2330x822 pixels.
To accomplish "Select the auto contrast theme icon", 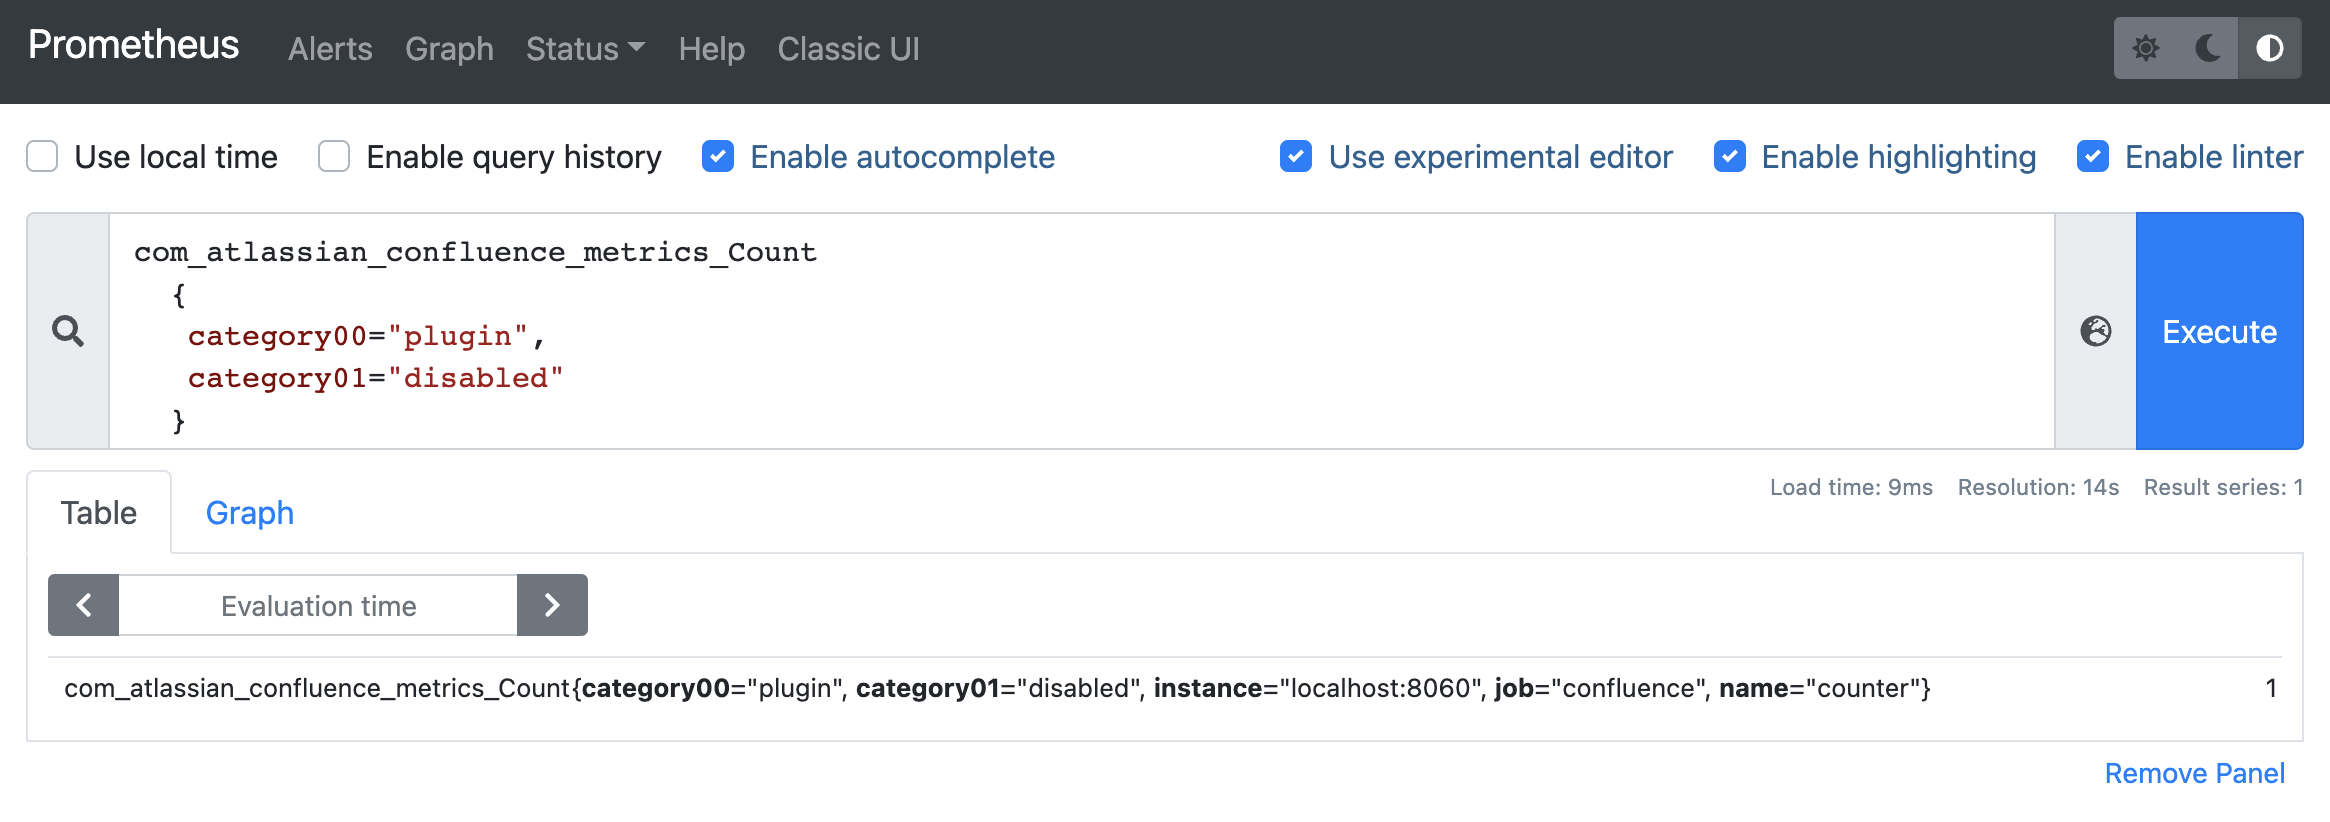I will click(2269, 48).
